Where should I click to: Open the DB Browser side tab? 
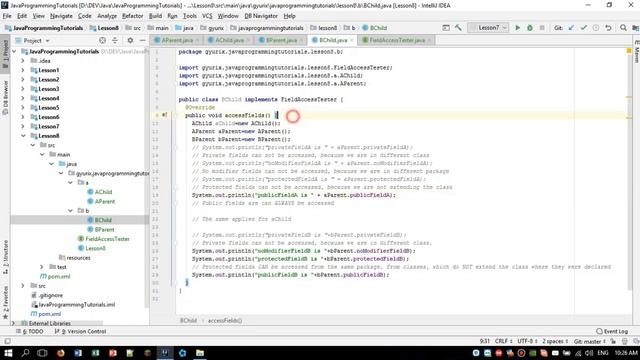(x=5, y=97)
